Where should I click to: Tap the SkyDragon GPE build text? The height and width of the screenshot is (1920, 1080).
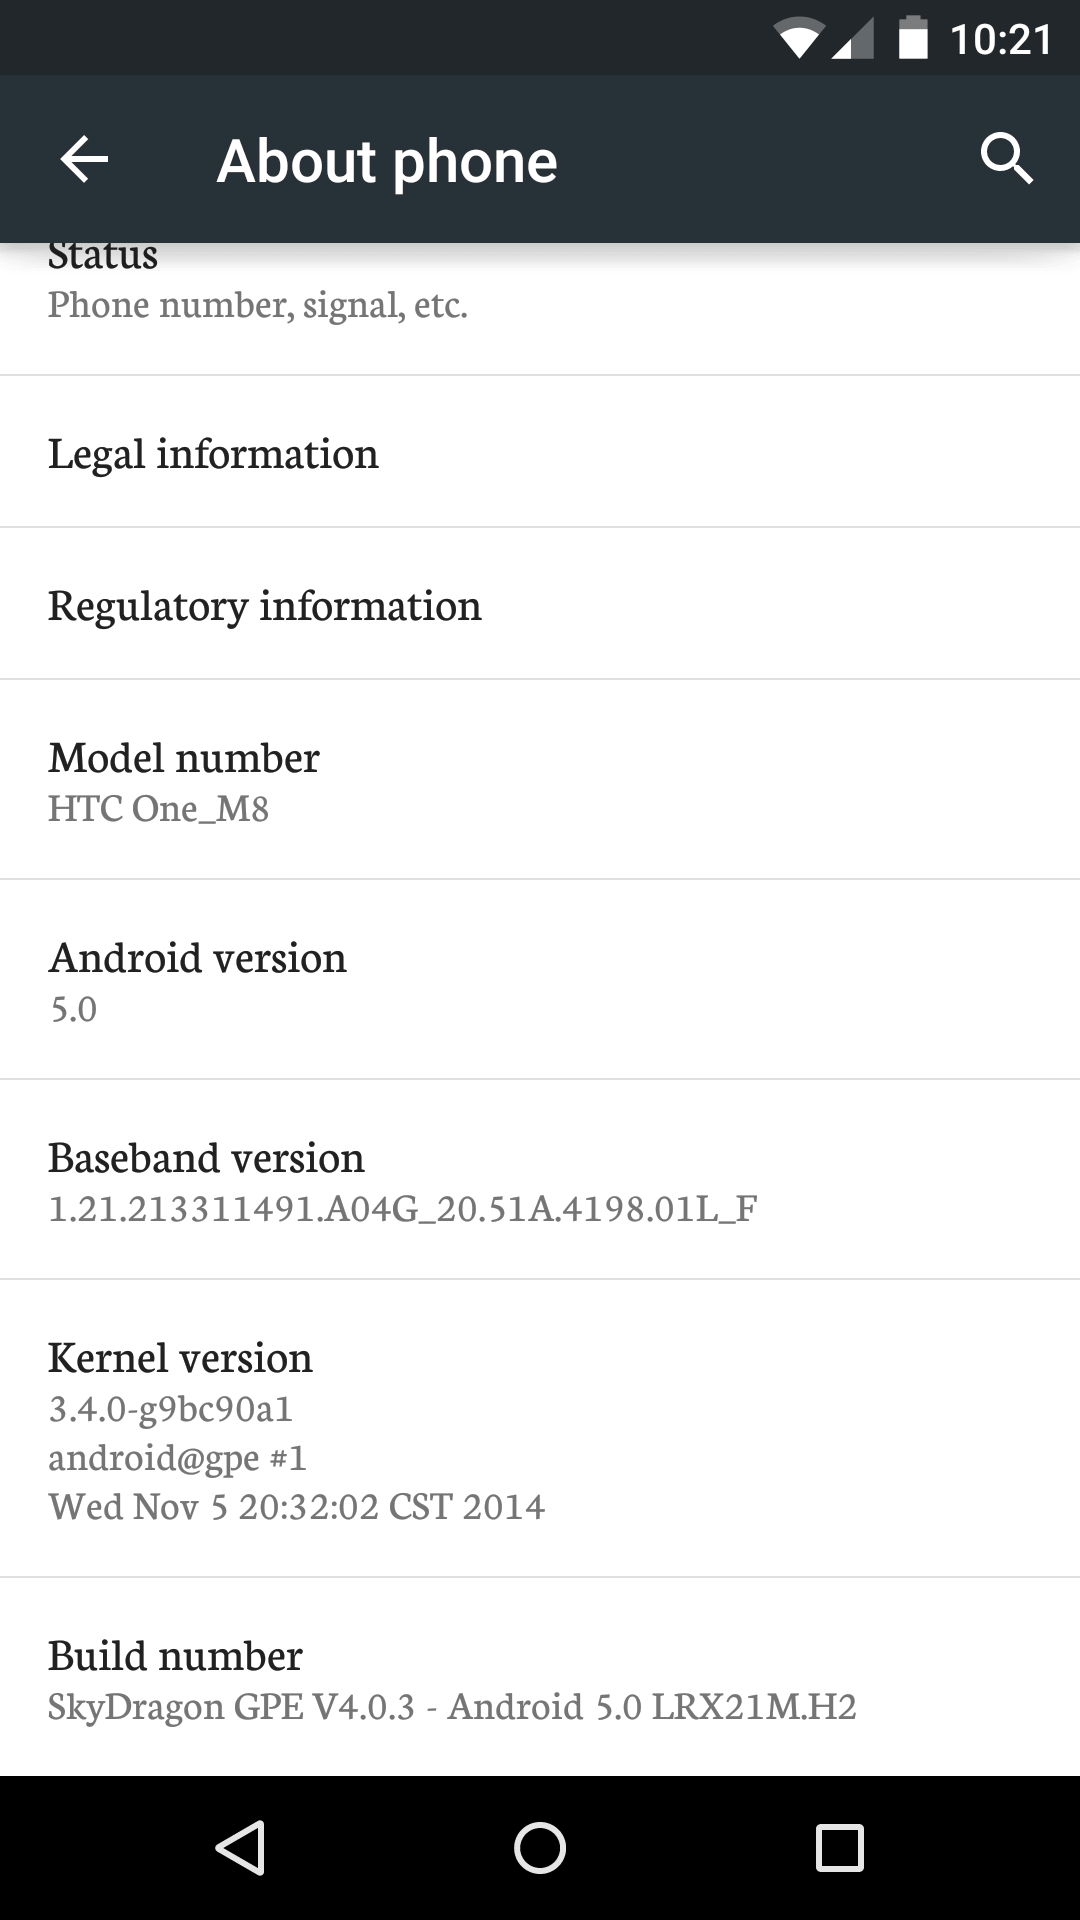pos(452,1707)
